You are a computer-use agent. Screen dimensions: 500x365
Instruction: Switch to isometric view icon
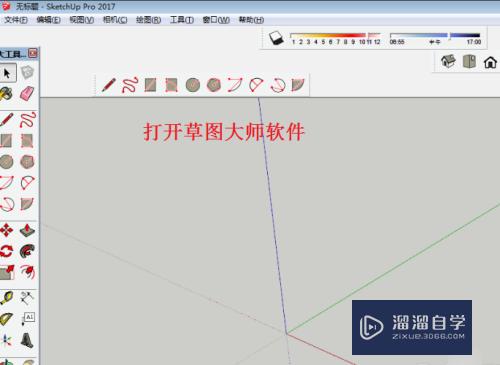coord(448,61)
